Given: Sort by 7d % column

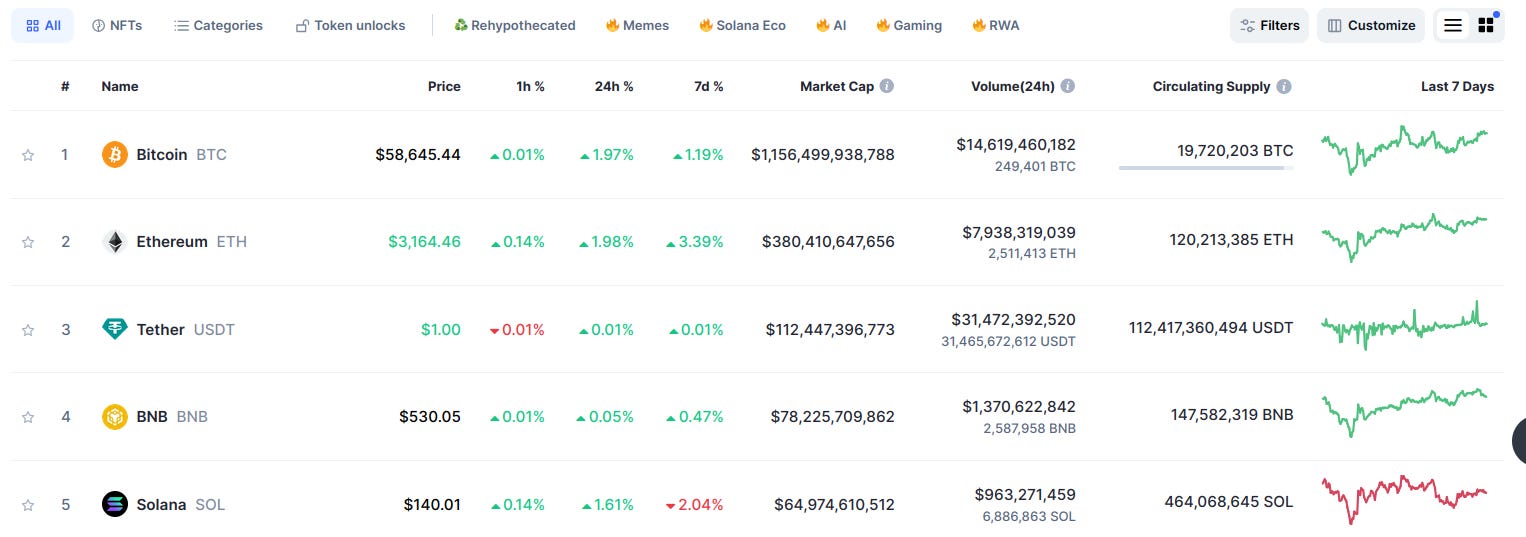Looking at the screenshot, I should click(708, 86).
